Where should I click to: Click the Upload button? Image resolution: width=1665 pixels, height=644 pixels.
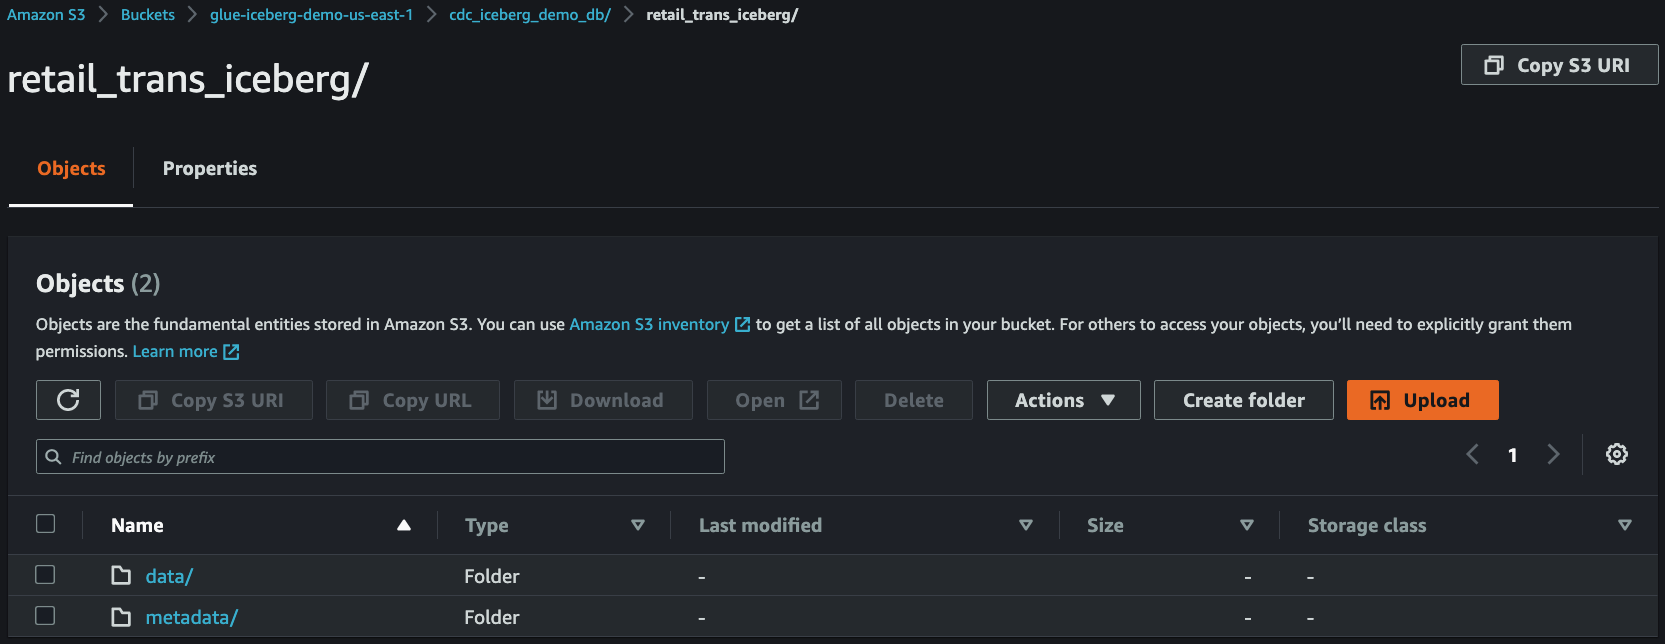click(1423, 400)
